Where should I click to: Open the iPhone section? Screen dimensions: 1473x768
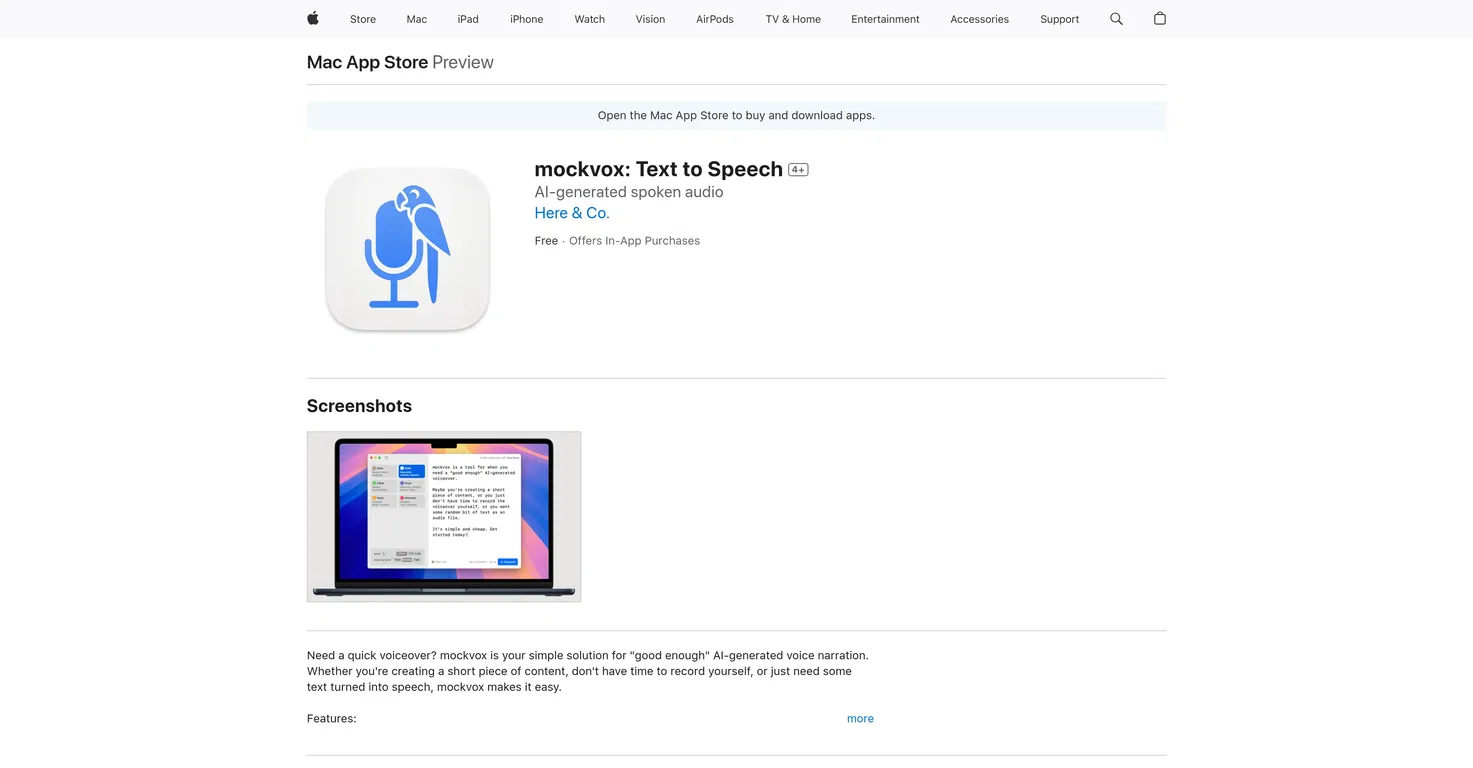click(526, 19)
